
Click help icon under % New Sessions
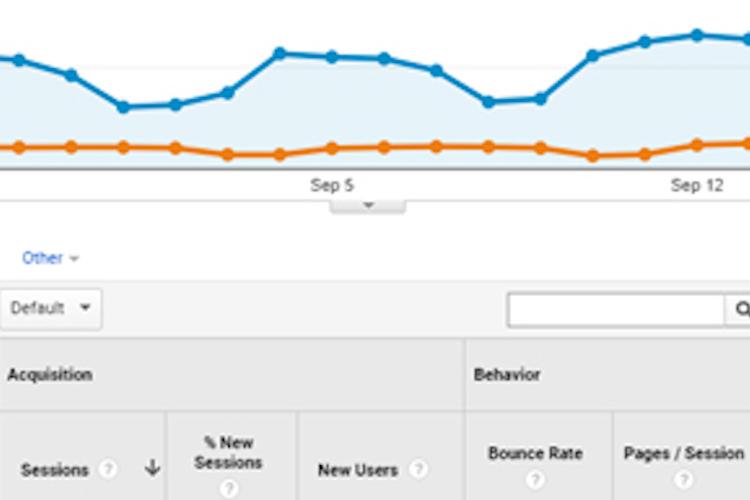[x=229, y=489]
